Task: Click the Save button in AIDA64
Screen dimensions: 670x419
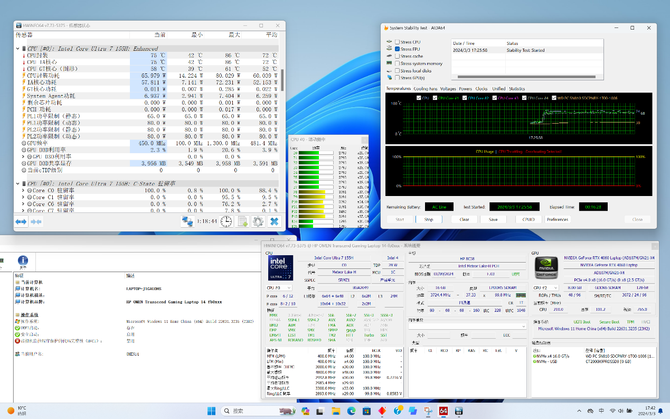Action: 493,220
